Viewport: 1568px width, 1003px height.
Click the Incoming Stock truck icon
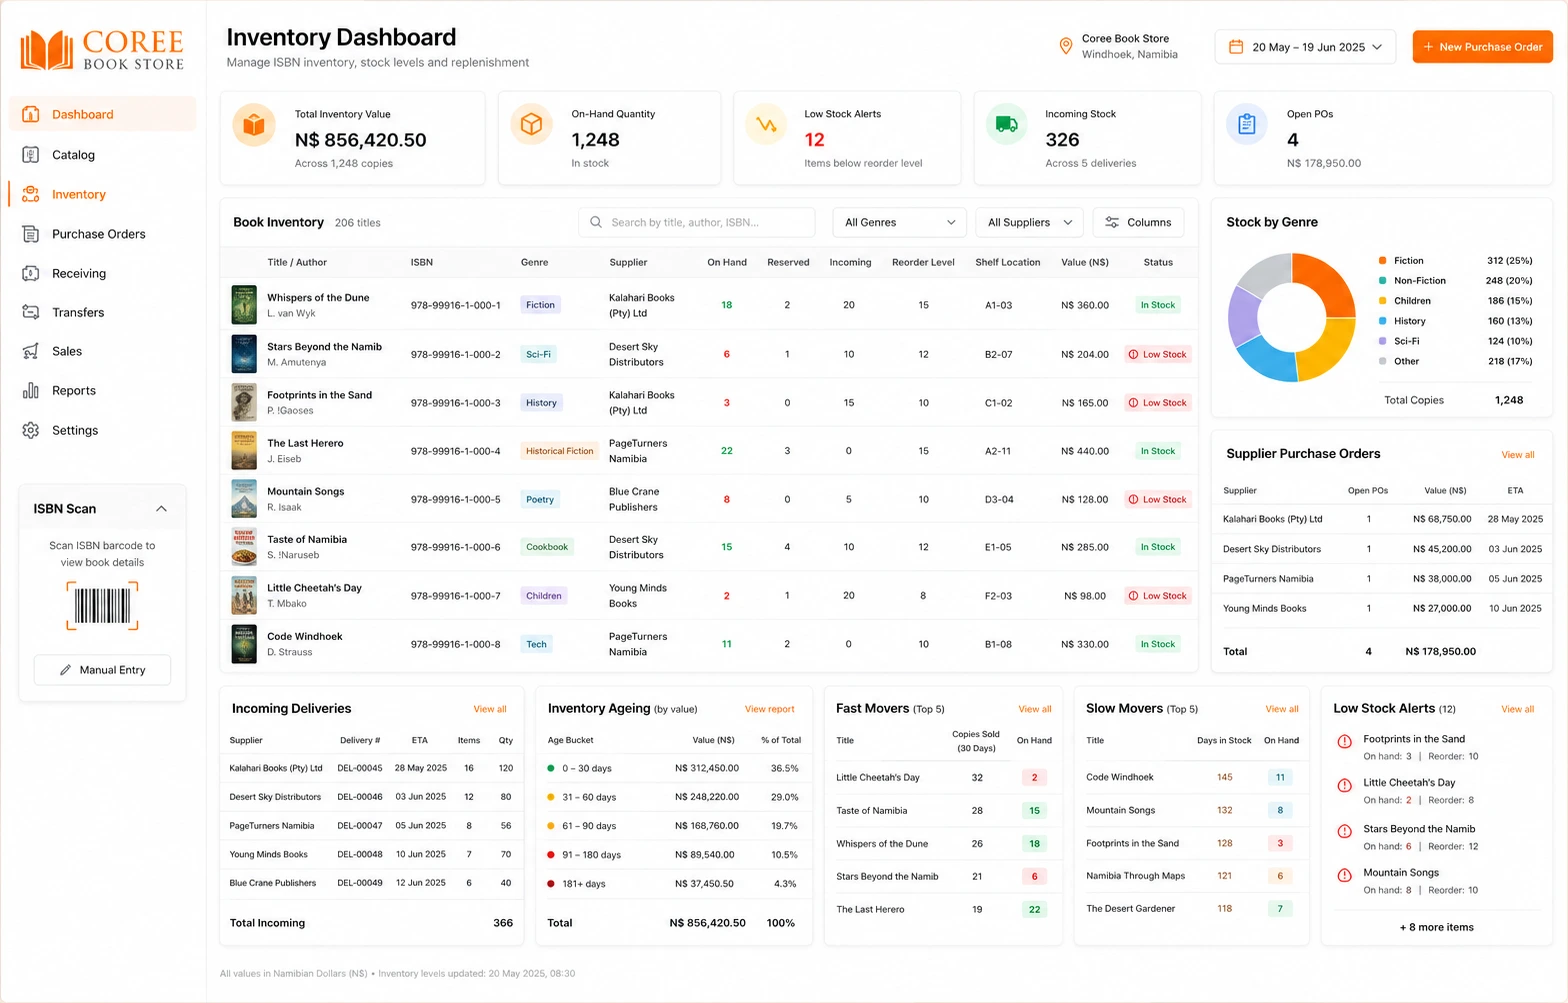coord(1007,125)
